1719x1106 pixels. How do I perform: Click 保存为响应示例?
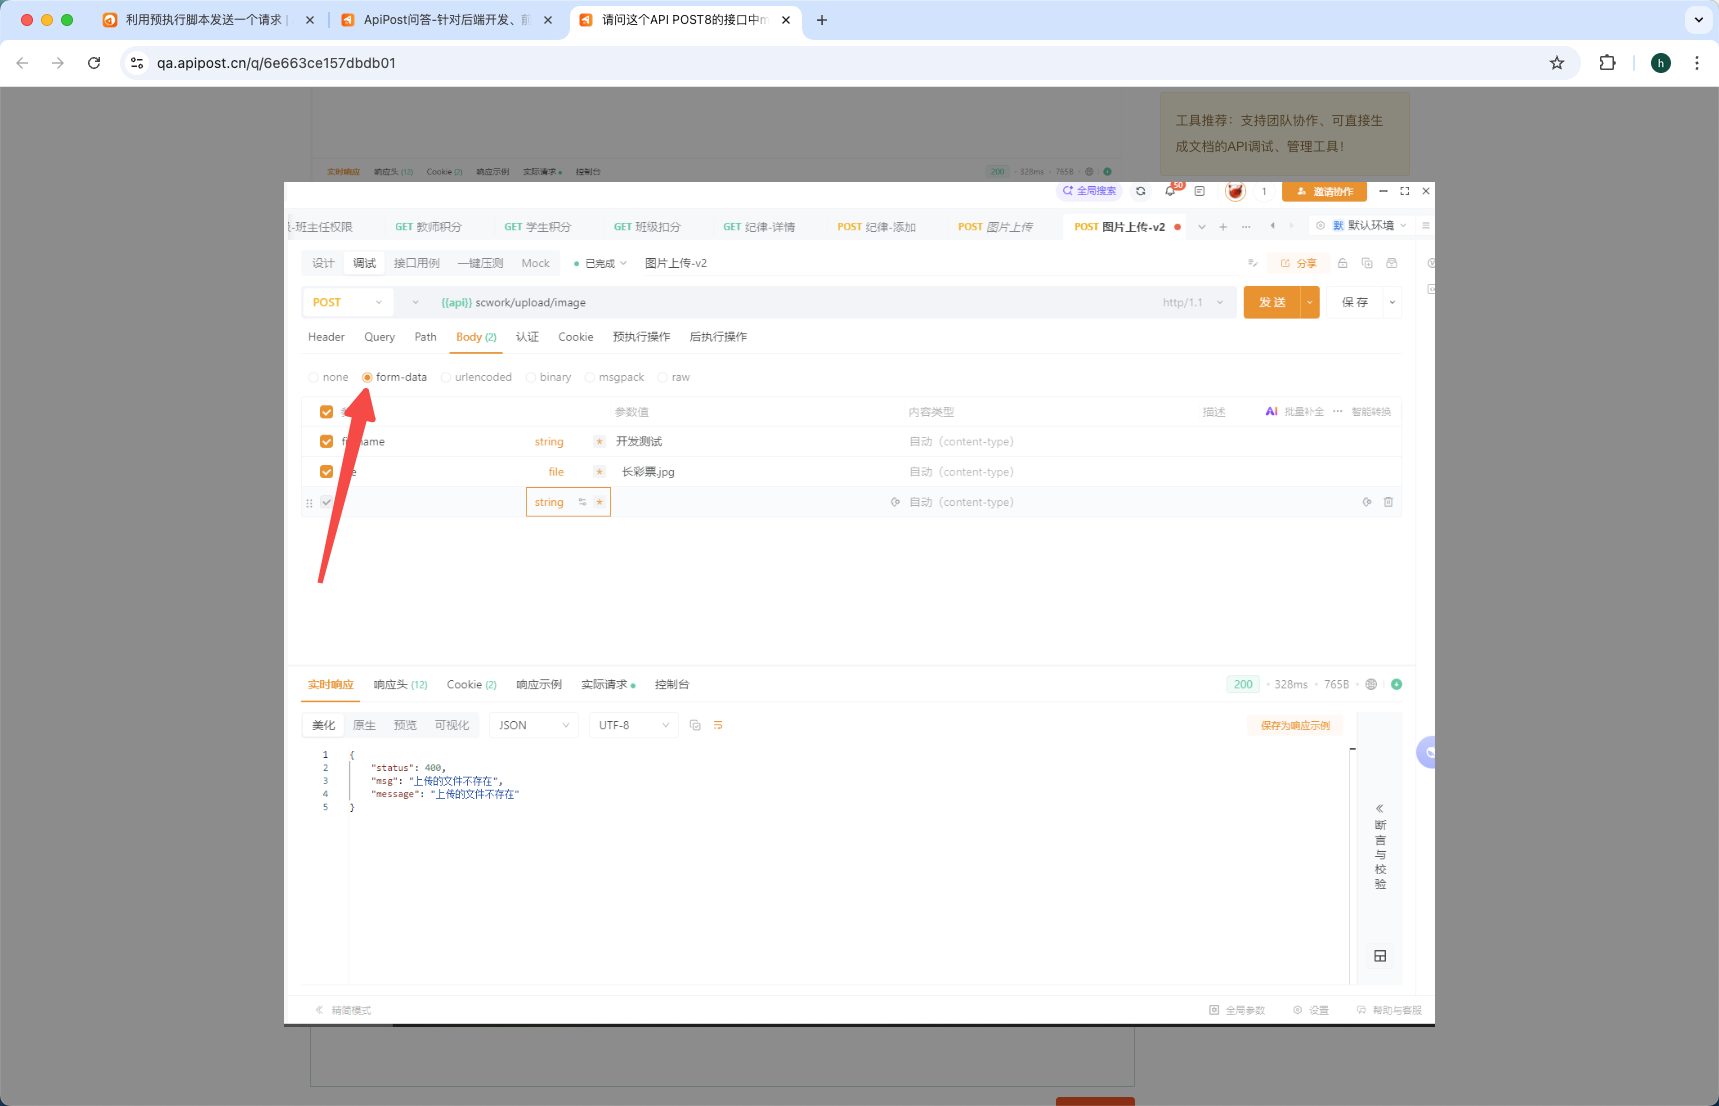click(x=1295, y=725)
